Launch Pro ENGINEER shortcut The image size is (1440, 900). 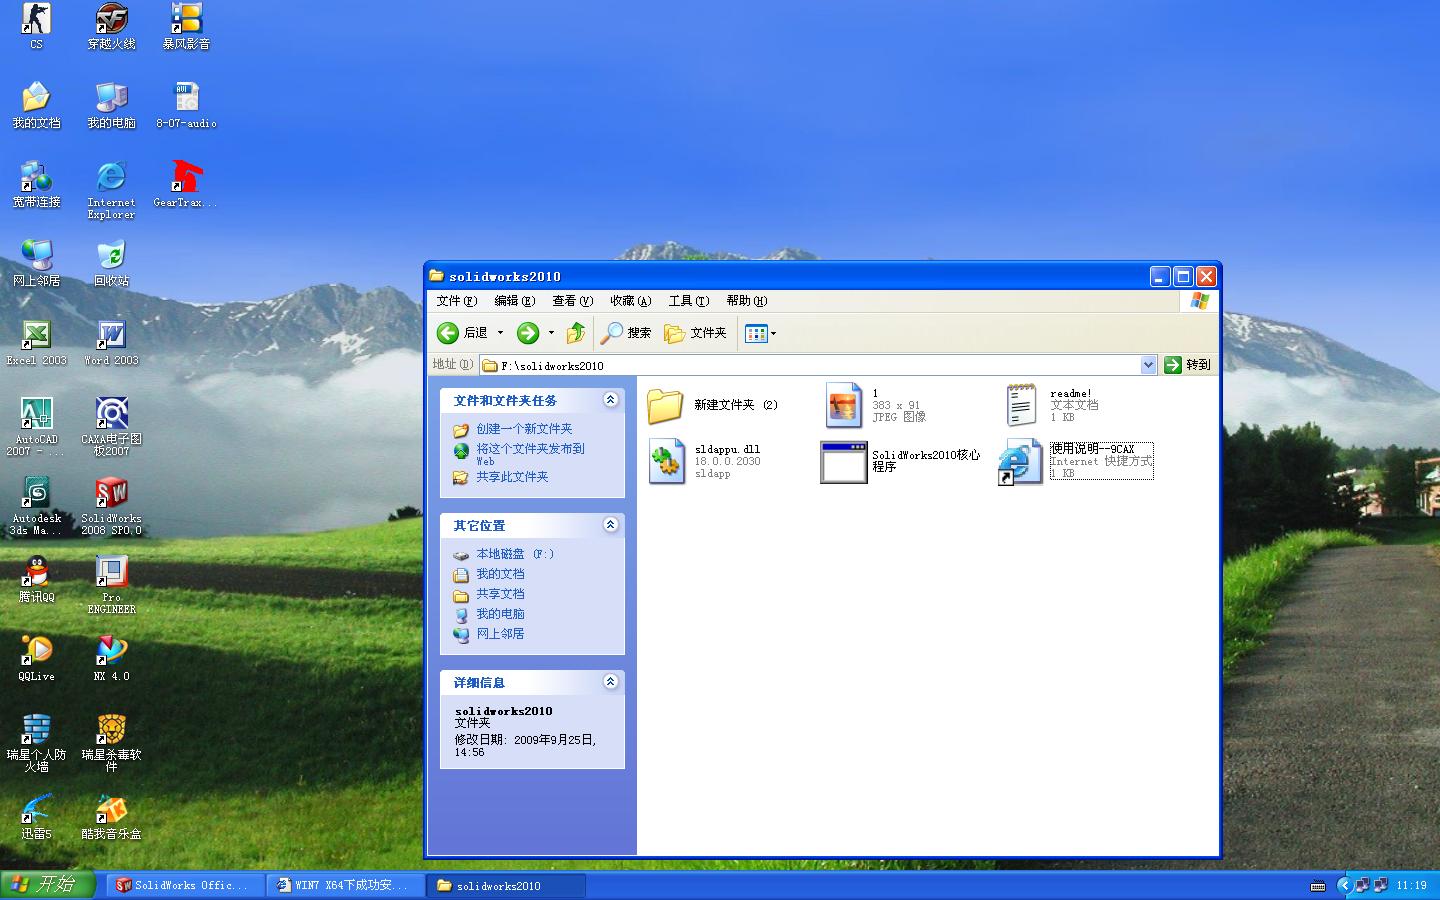click(x=111, y=584)
